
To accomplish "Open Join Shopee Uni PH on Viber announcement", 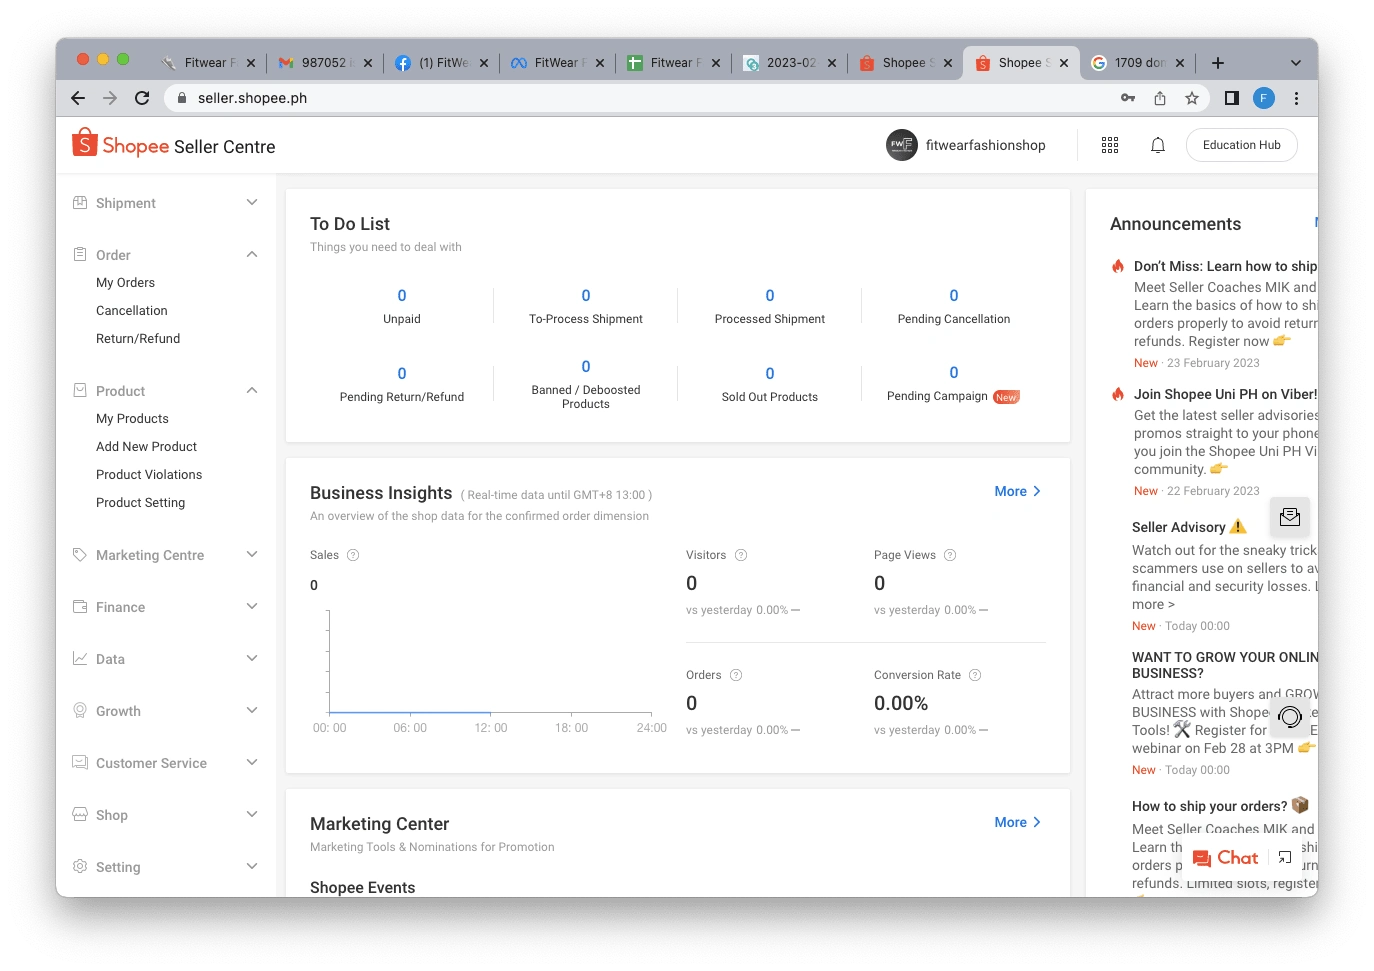I will [x=1225, y=394].
